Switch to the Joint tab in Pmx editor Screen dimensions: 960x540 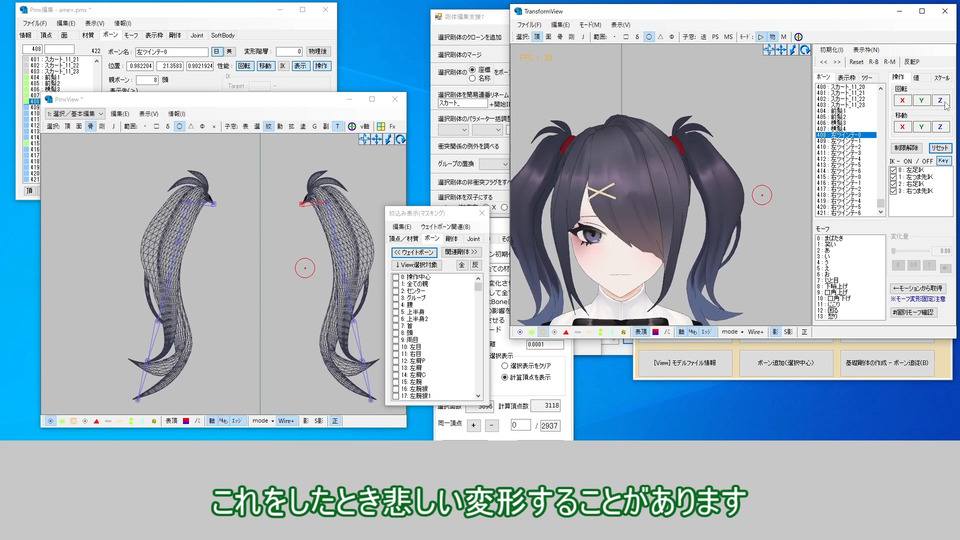point(197,36)
